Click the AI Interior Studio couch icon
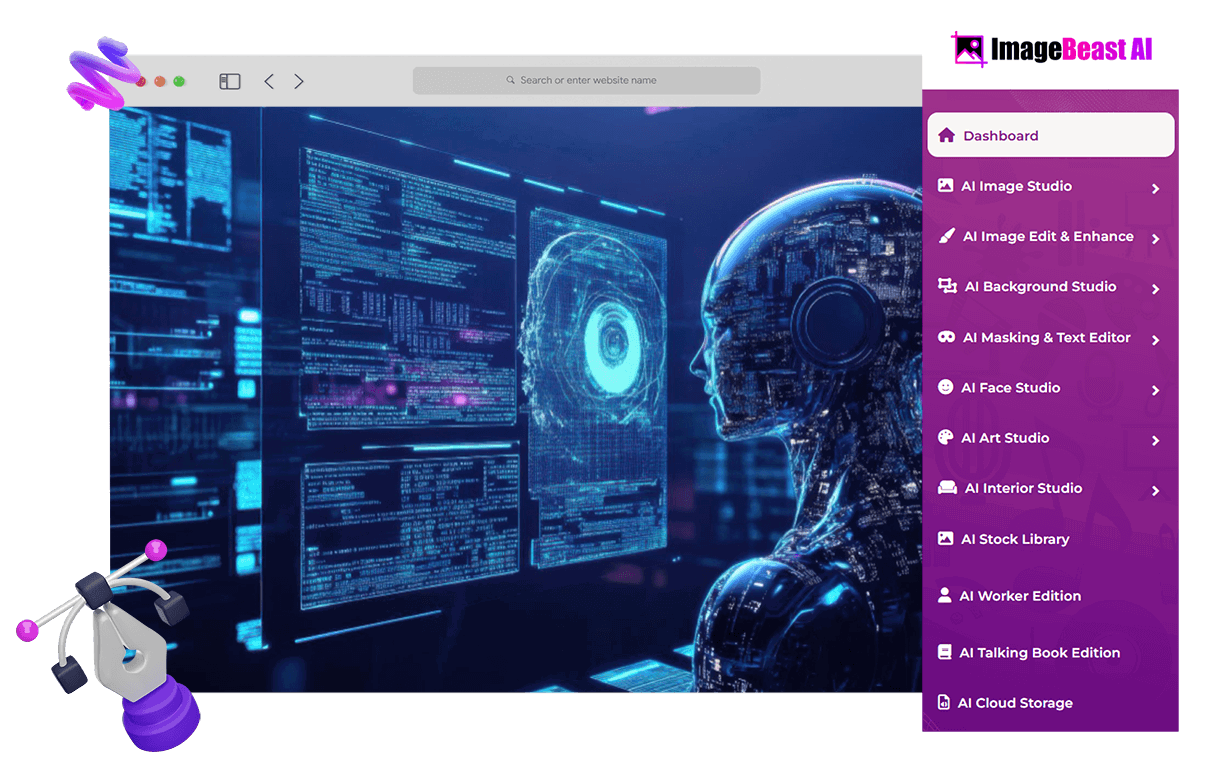This screenshot has height=784, width=1206. click(947, 488)
